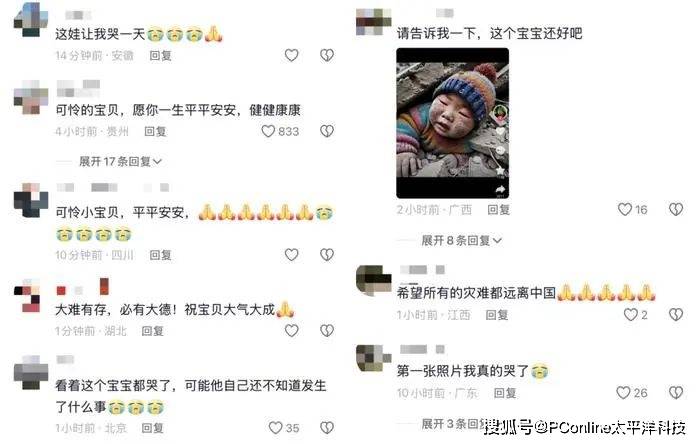Tap the heart showing 35 likes
The image size is (700, 444).
click(x=275, y=428)
